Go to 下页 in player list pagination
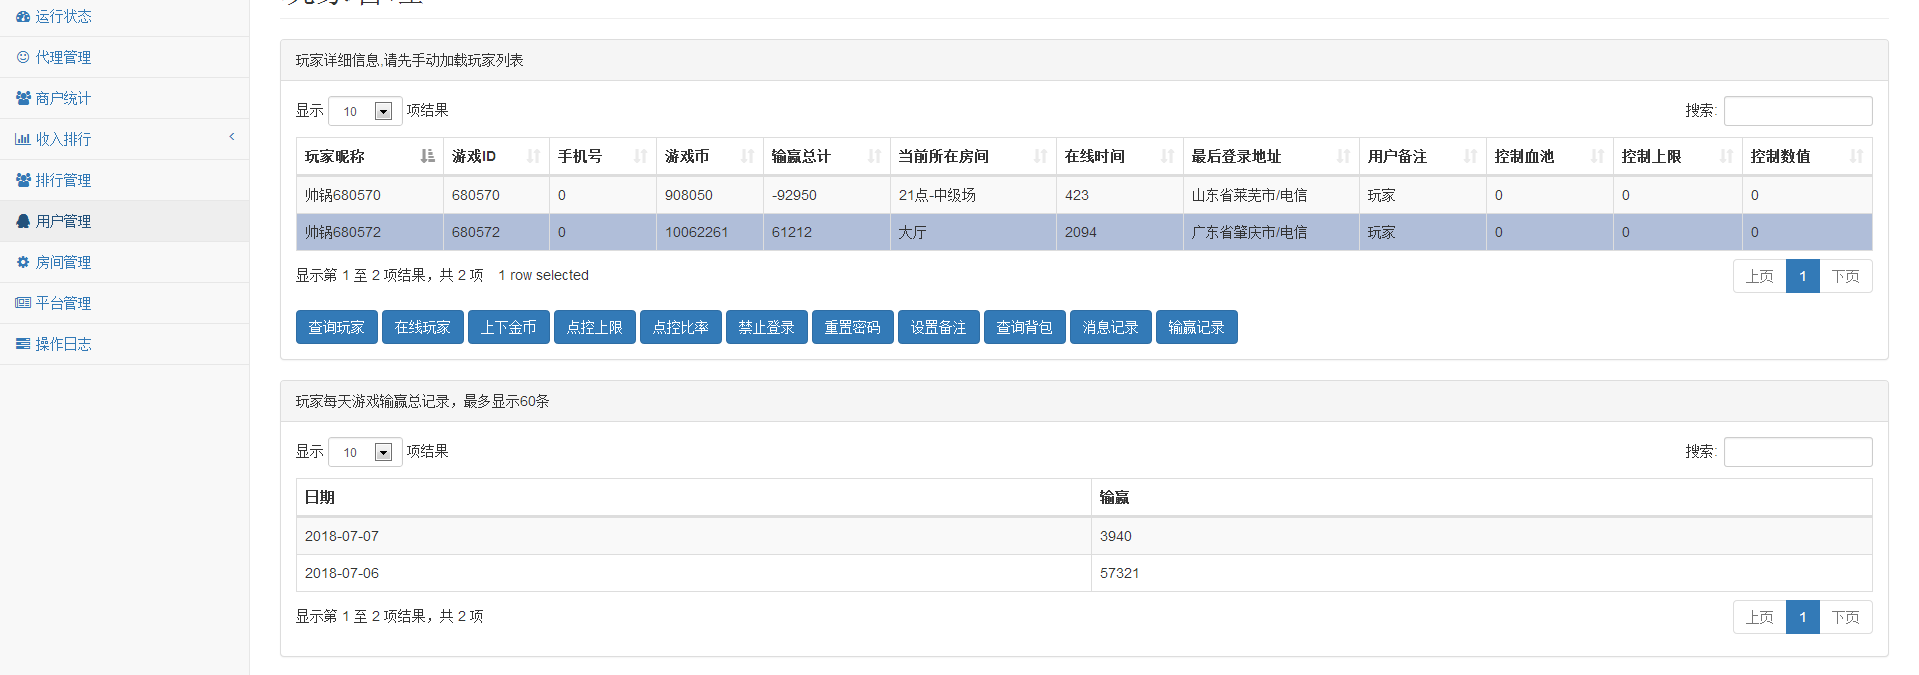1919x675 pixels. point(1845,277)
